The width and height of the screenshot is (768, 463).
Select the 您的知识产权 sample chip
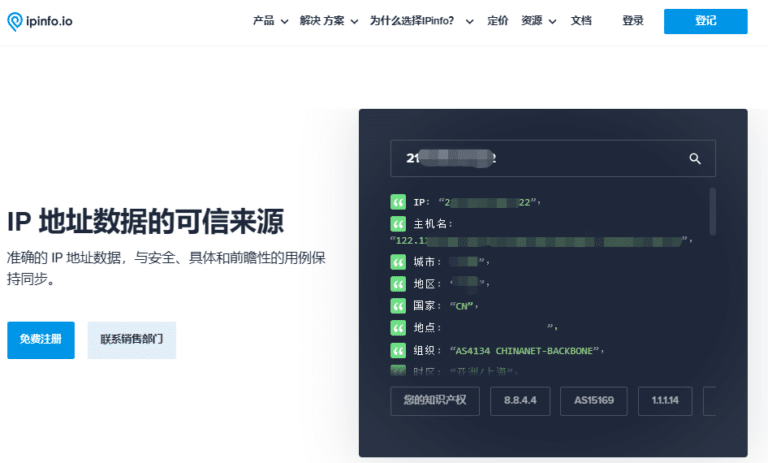pyautogui.click(x=435, y=401)
